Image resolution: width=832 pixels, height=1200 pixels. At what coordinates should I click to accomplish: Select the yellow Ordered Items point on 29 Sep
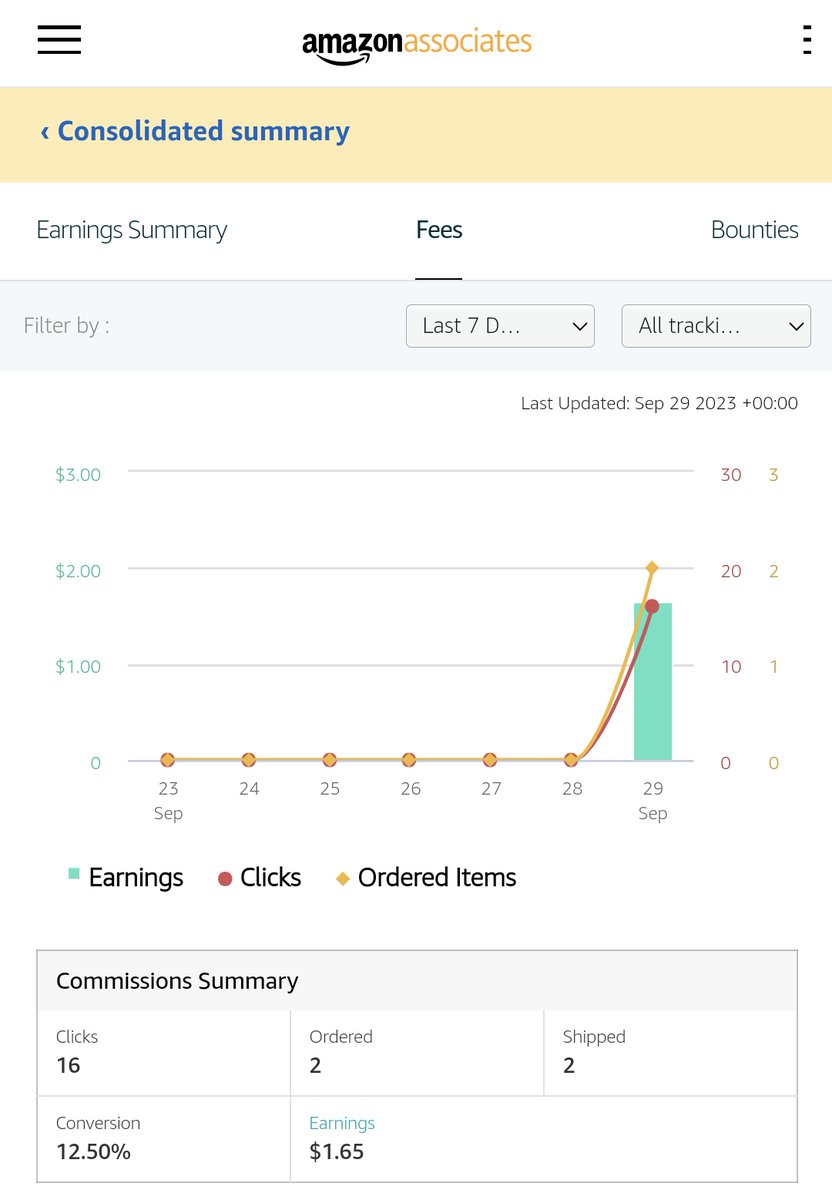click(x=652, y=568)
